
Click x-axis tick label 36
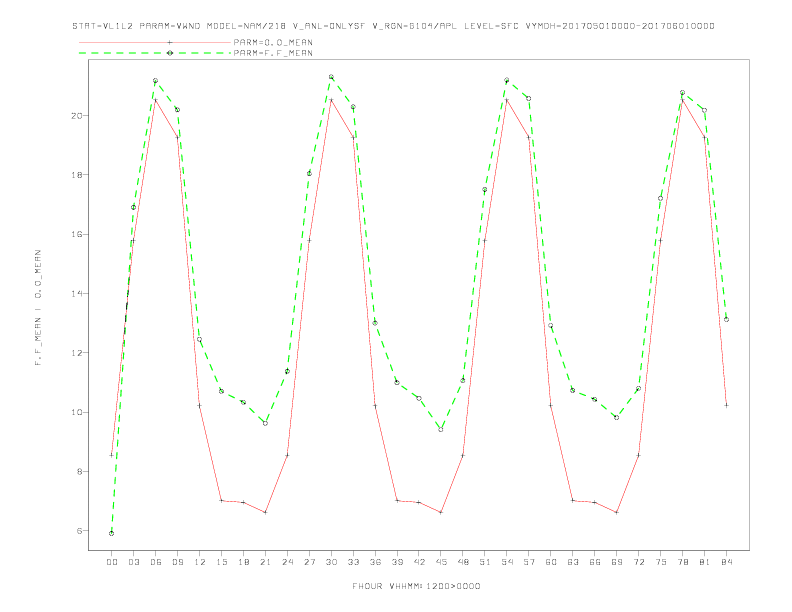(375, 562)
